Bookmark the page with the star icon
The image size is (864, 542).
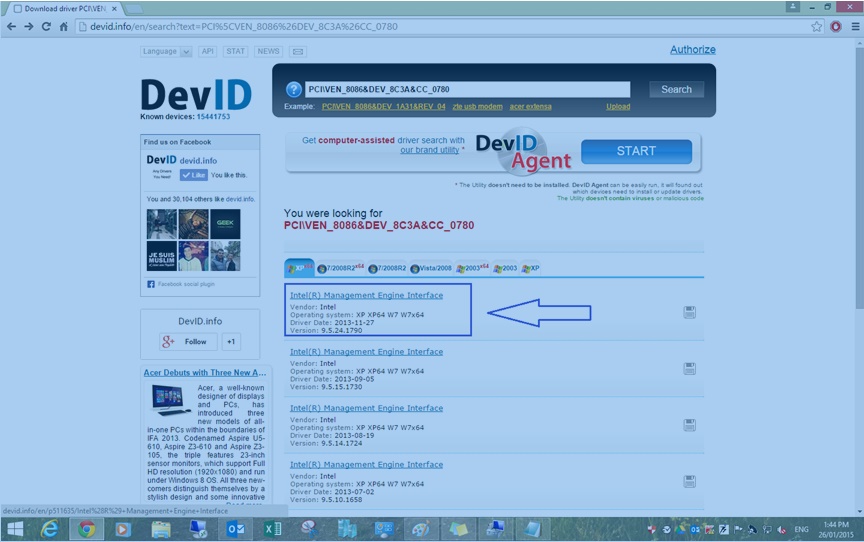click(817, 26)
